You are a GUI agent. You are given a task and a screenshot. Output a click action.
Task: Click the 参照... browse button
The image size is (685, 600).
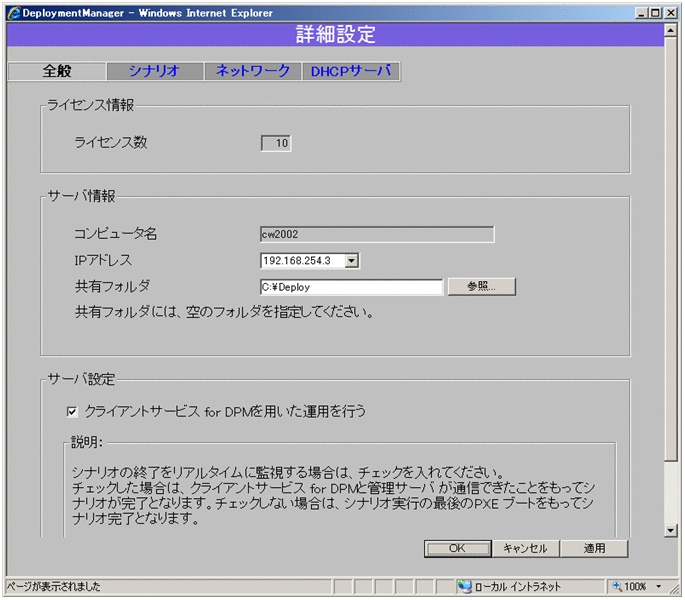[481, 287]
